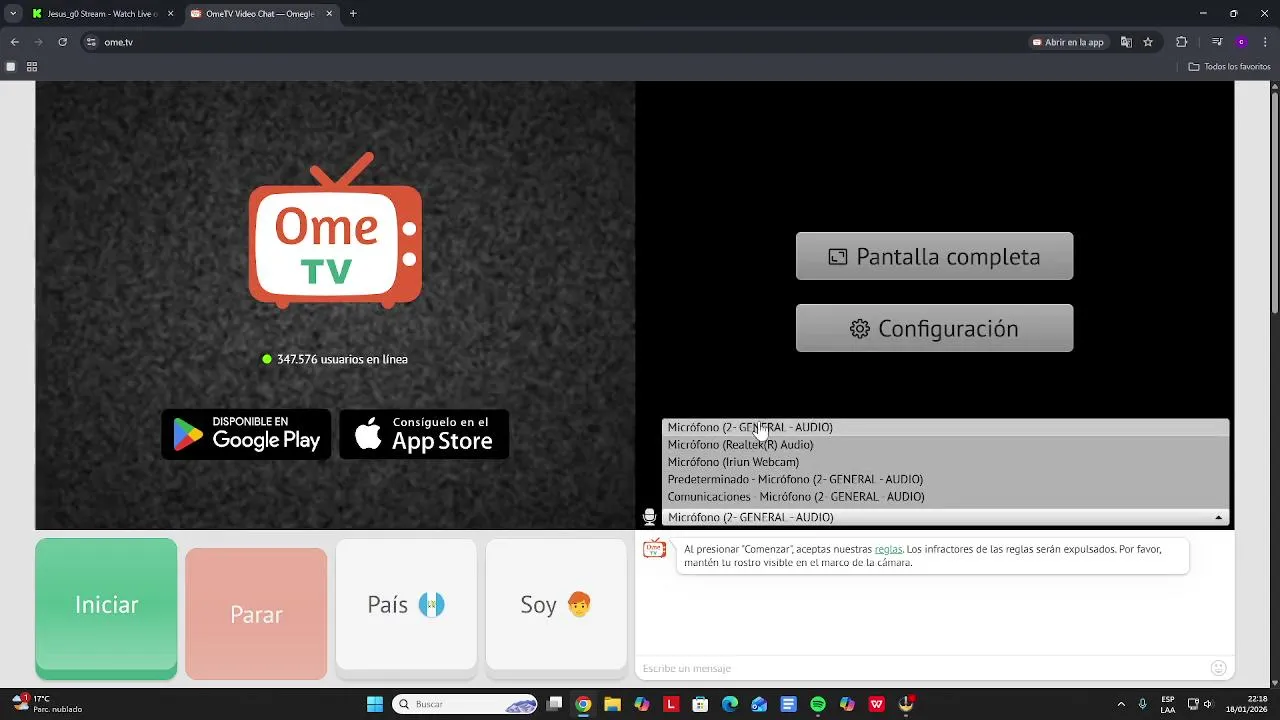This screenshot has height=720, width=1280.
Task: Click the Escribe un mensaje field
Action: 920,668
